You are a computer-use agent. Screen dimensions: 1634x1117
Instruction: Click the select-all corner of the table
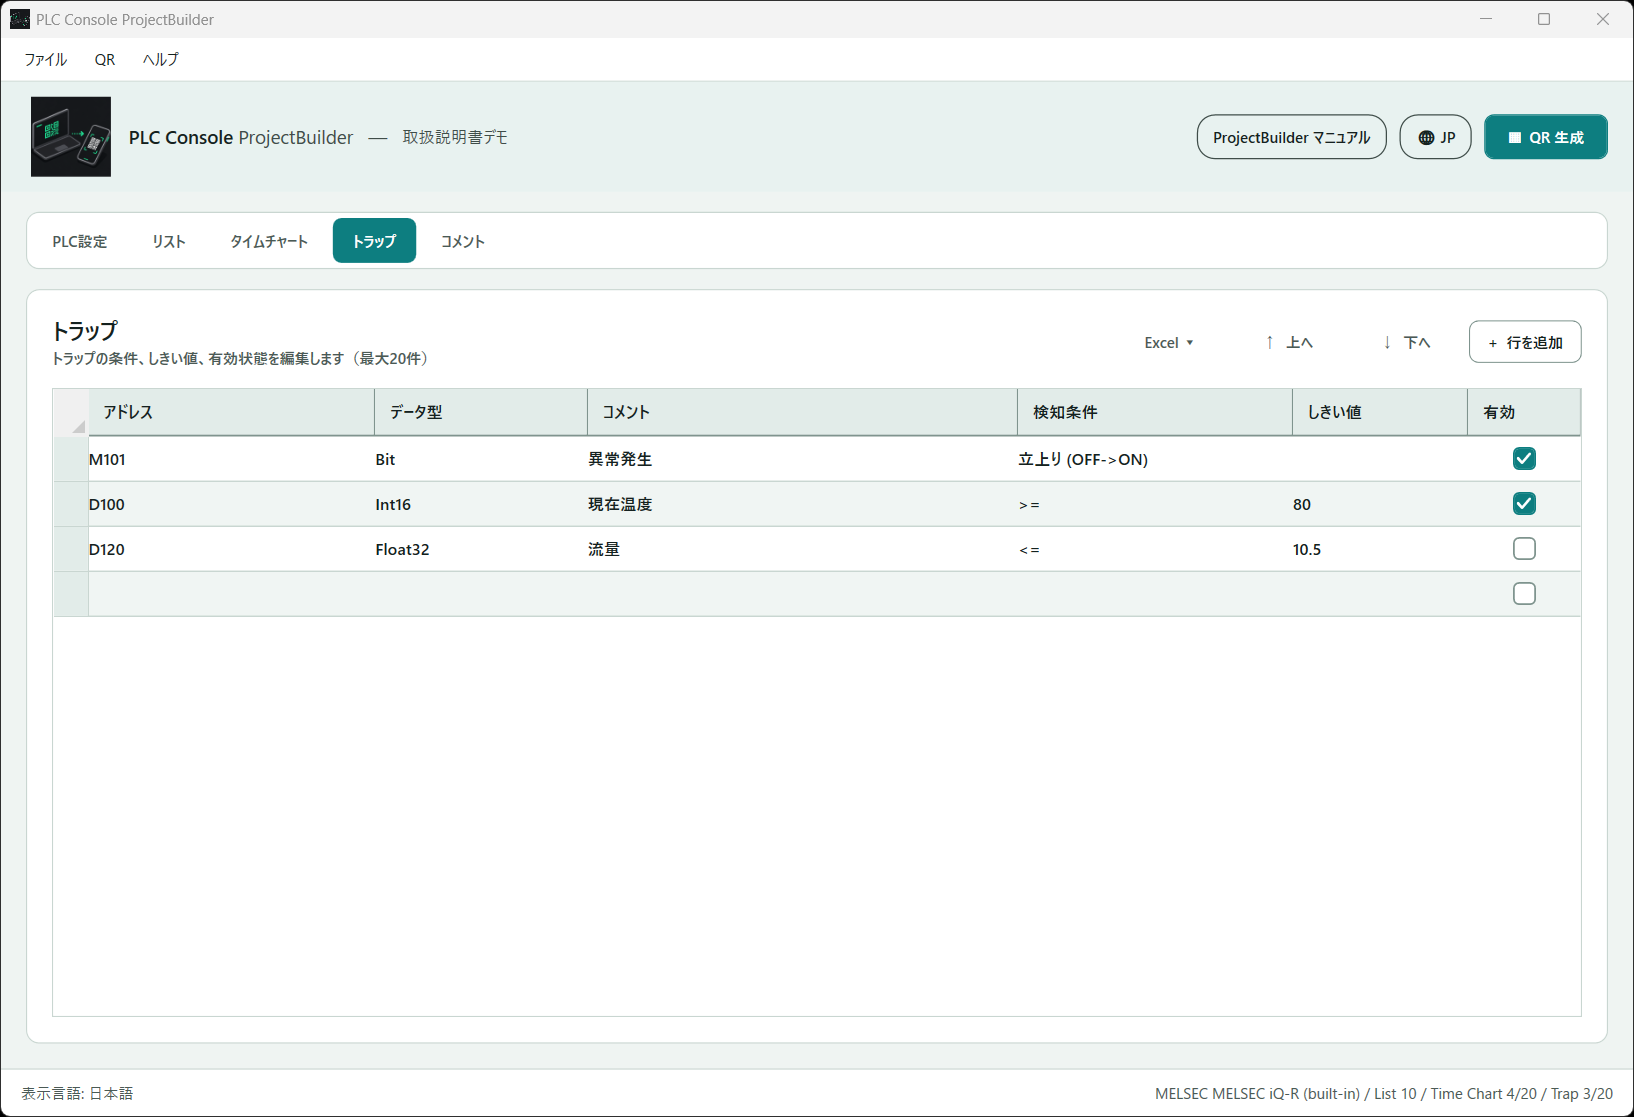[71, 412]
